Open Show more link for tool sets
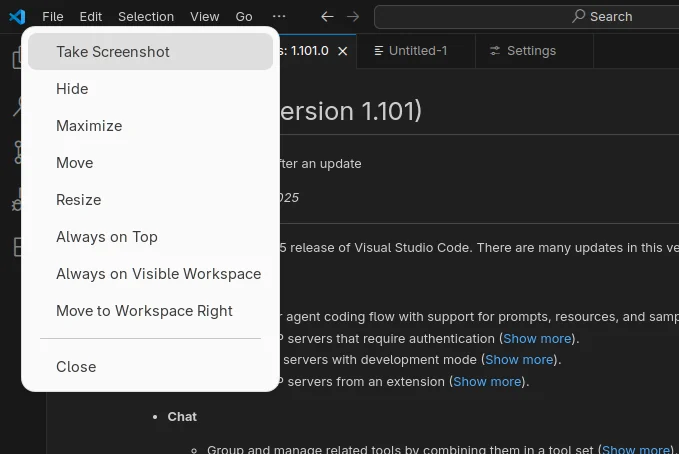This screenshot has width=679, height=454. click(636, 449)
